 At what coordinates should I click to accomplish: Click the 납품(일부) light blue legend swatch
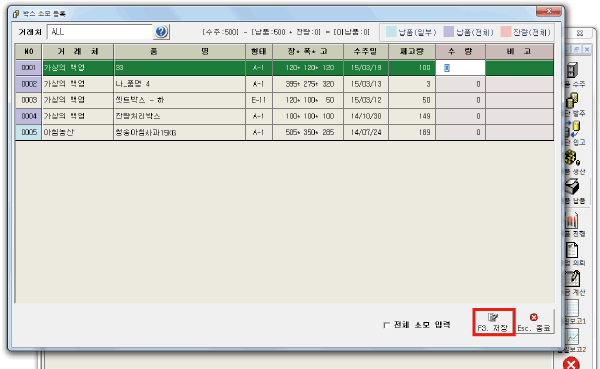click(x=391, y=32)
